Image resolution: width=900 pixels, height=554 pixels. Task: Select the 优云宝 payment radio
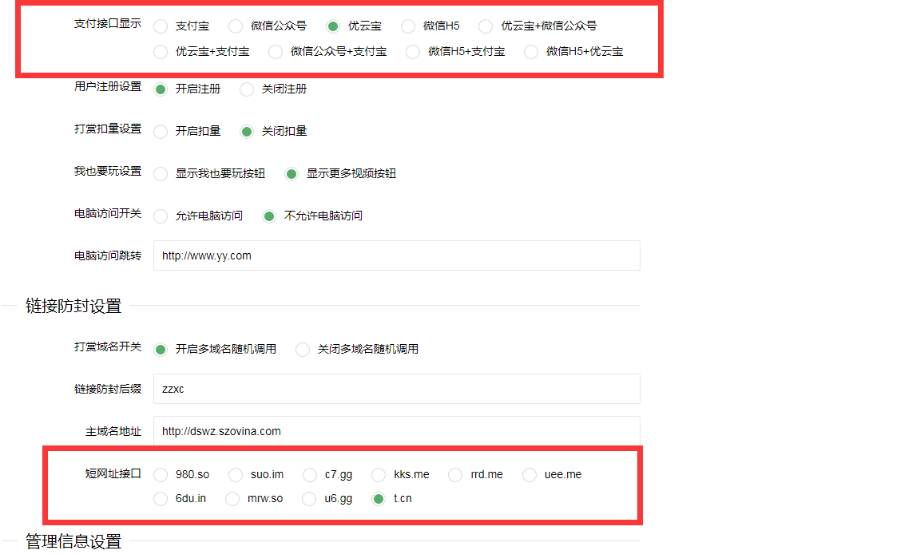333,26
